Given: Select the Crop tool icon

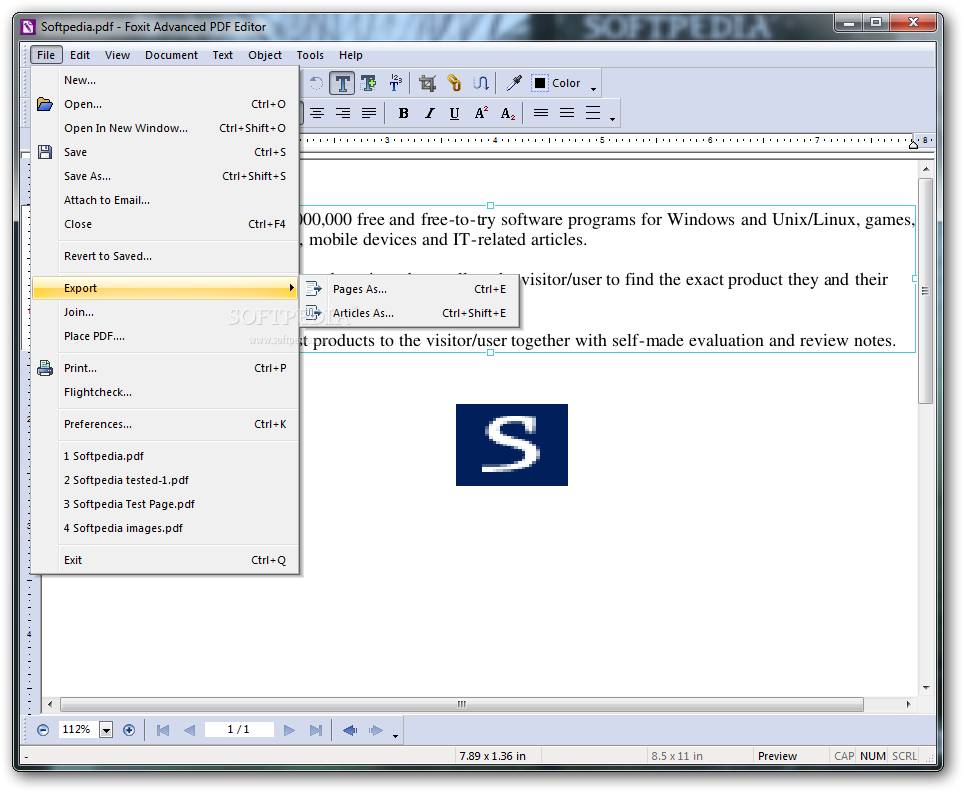Looking at the screenshot, I should pyautogui.click(x=427, y=83).
